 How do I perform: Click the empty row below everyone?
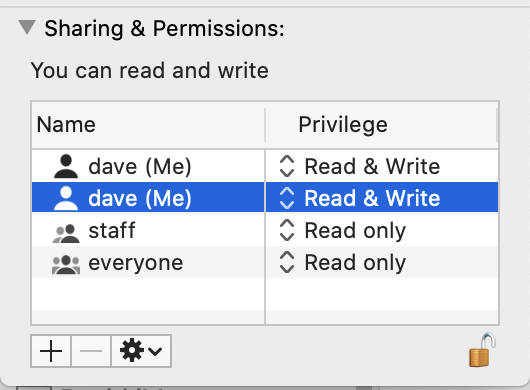coord(265,294)
